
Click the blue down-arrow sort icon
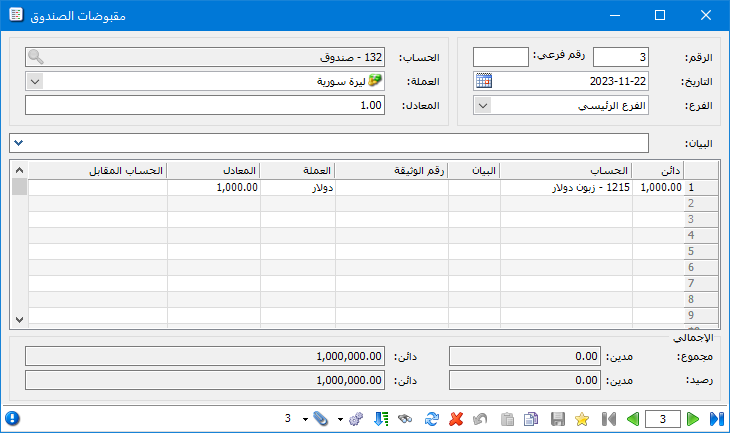(381, 419)
